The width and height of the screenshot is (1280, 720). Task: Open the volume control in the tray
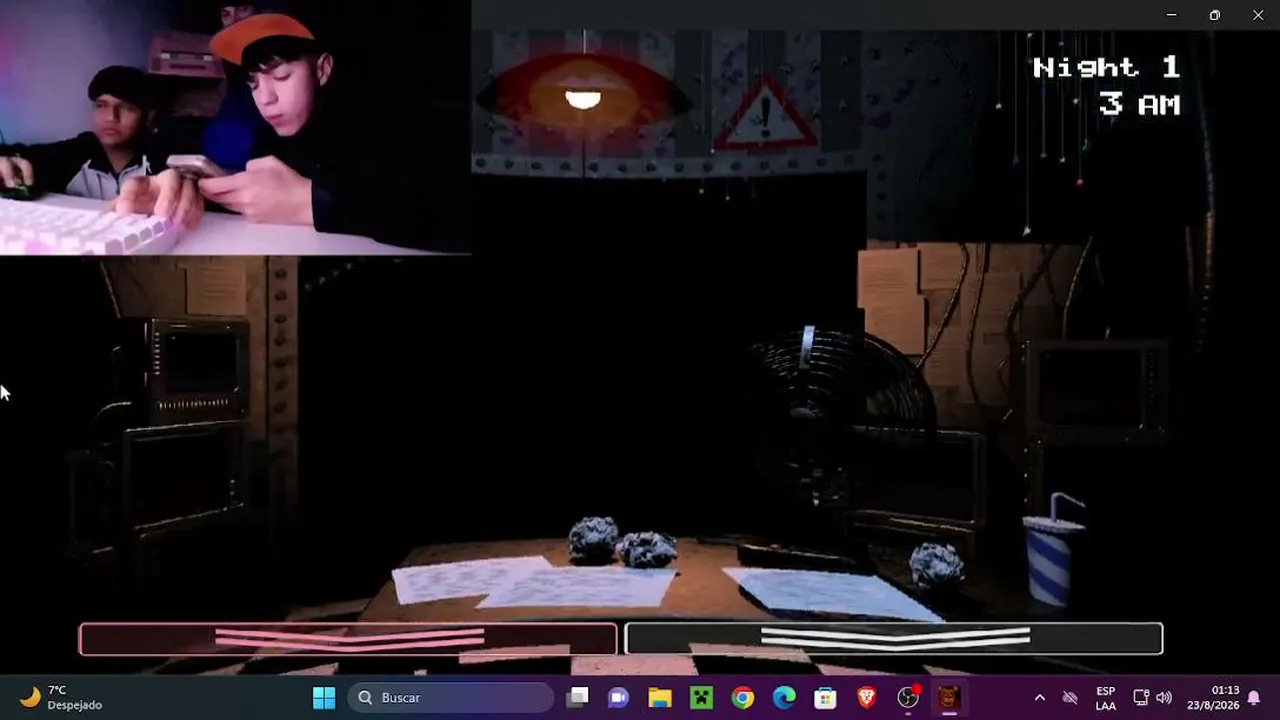pos(1164,698)
